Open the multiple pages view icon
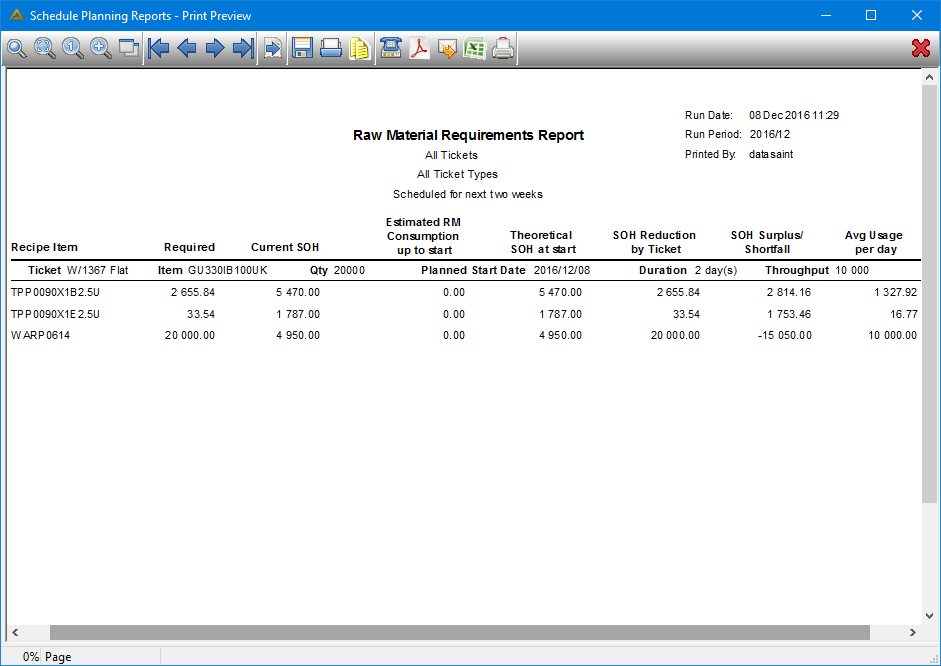Image resolution: width=941 pixels, height=666 pixels. coord(128,48)
